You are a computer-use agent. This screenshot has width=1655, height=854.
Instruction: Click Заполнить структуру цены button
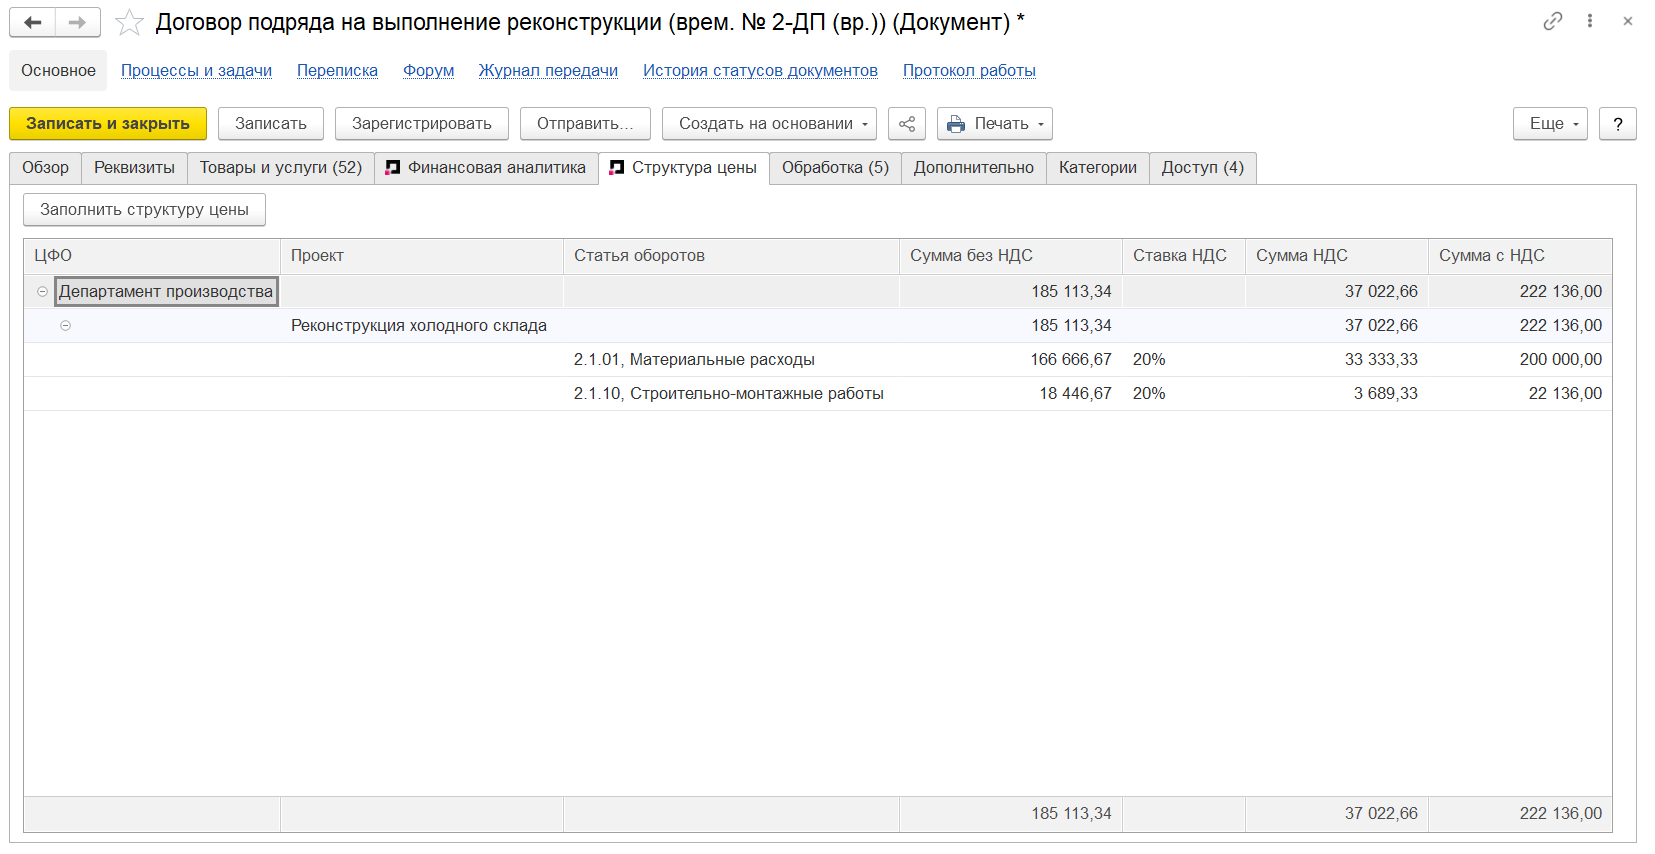(x=144, y=210)
